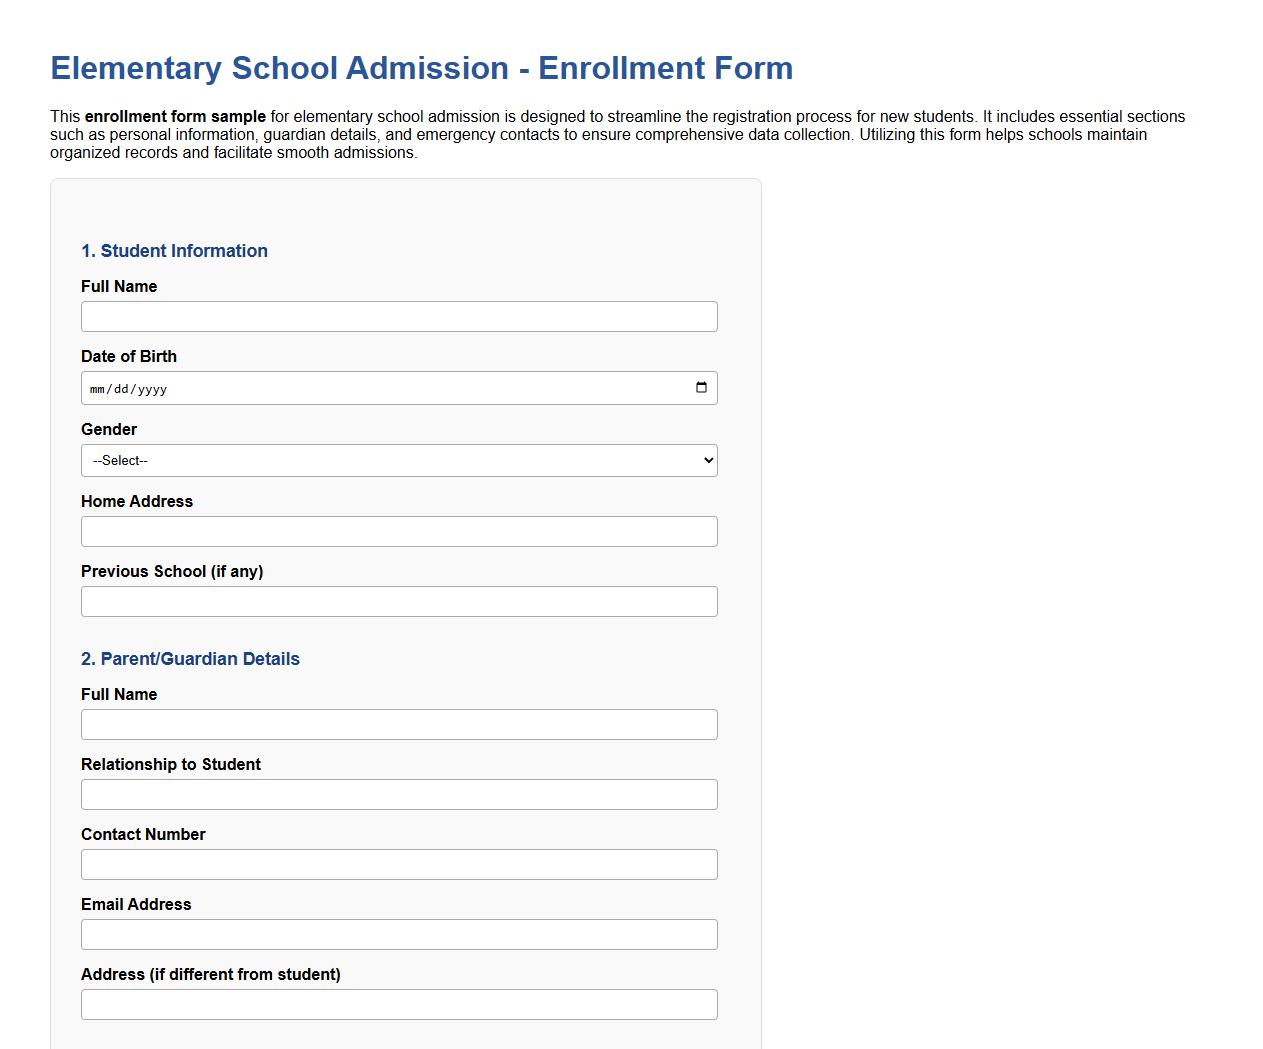This screenshot has width=1263, height=1049.
Task: Click the student's Full Name input field
Action: click(x=399, y=316)
